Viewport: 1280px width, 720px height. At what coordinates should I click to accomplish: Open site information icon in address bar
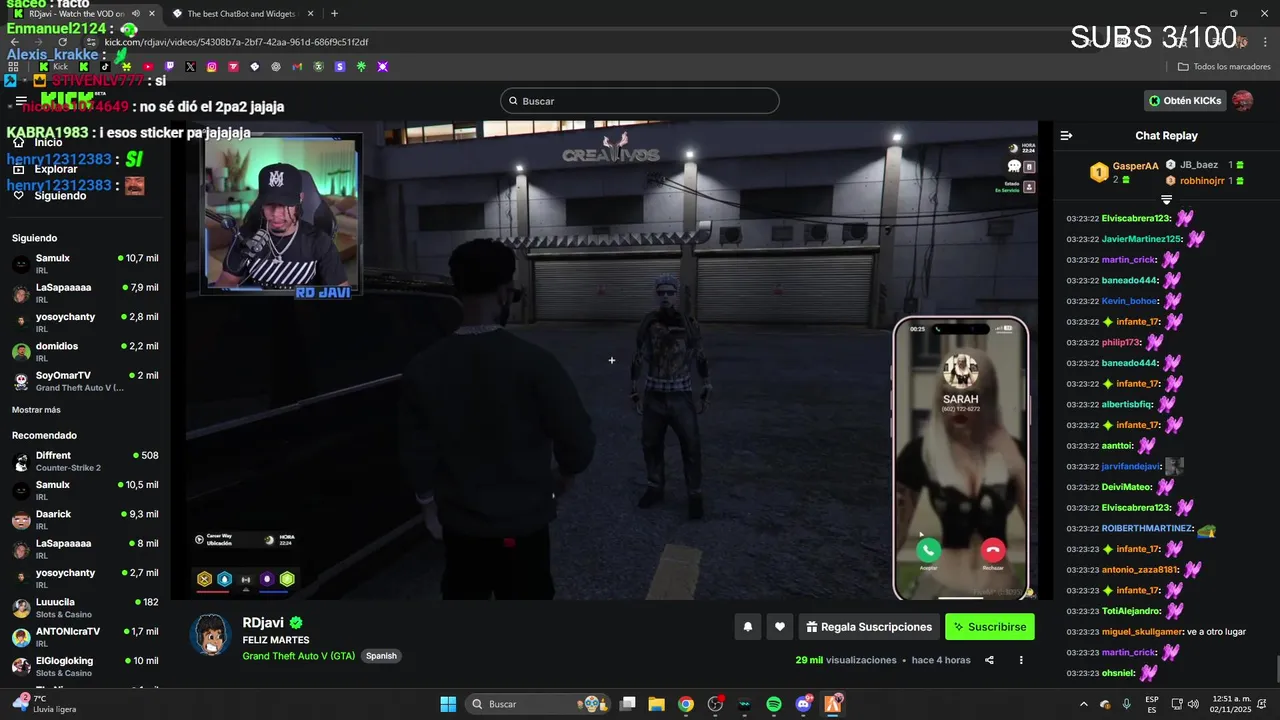click(91, 42)
